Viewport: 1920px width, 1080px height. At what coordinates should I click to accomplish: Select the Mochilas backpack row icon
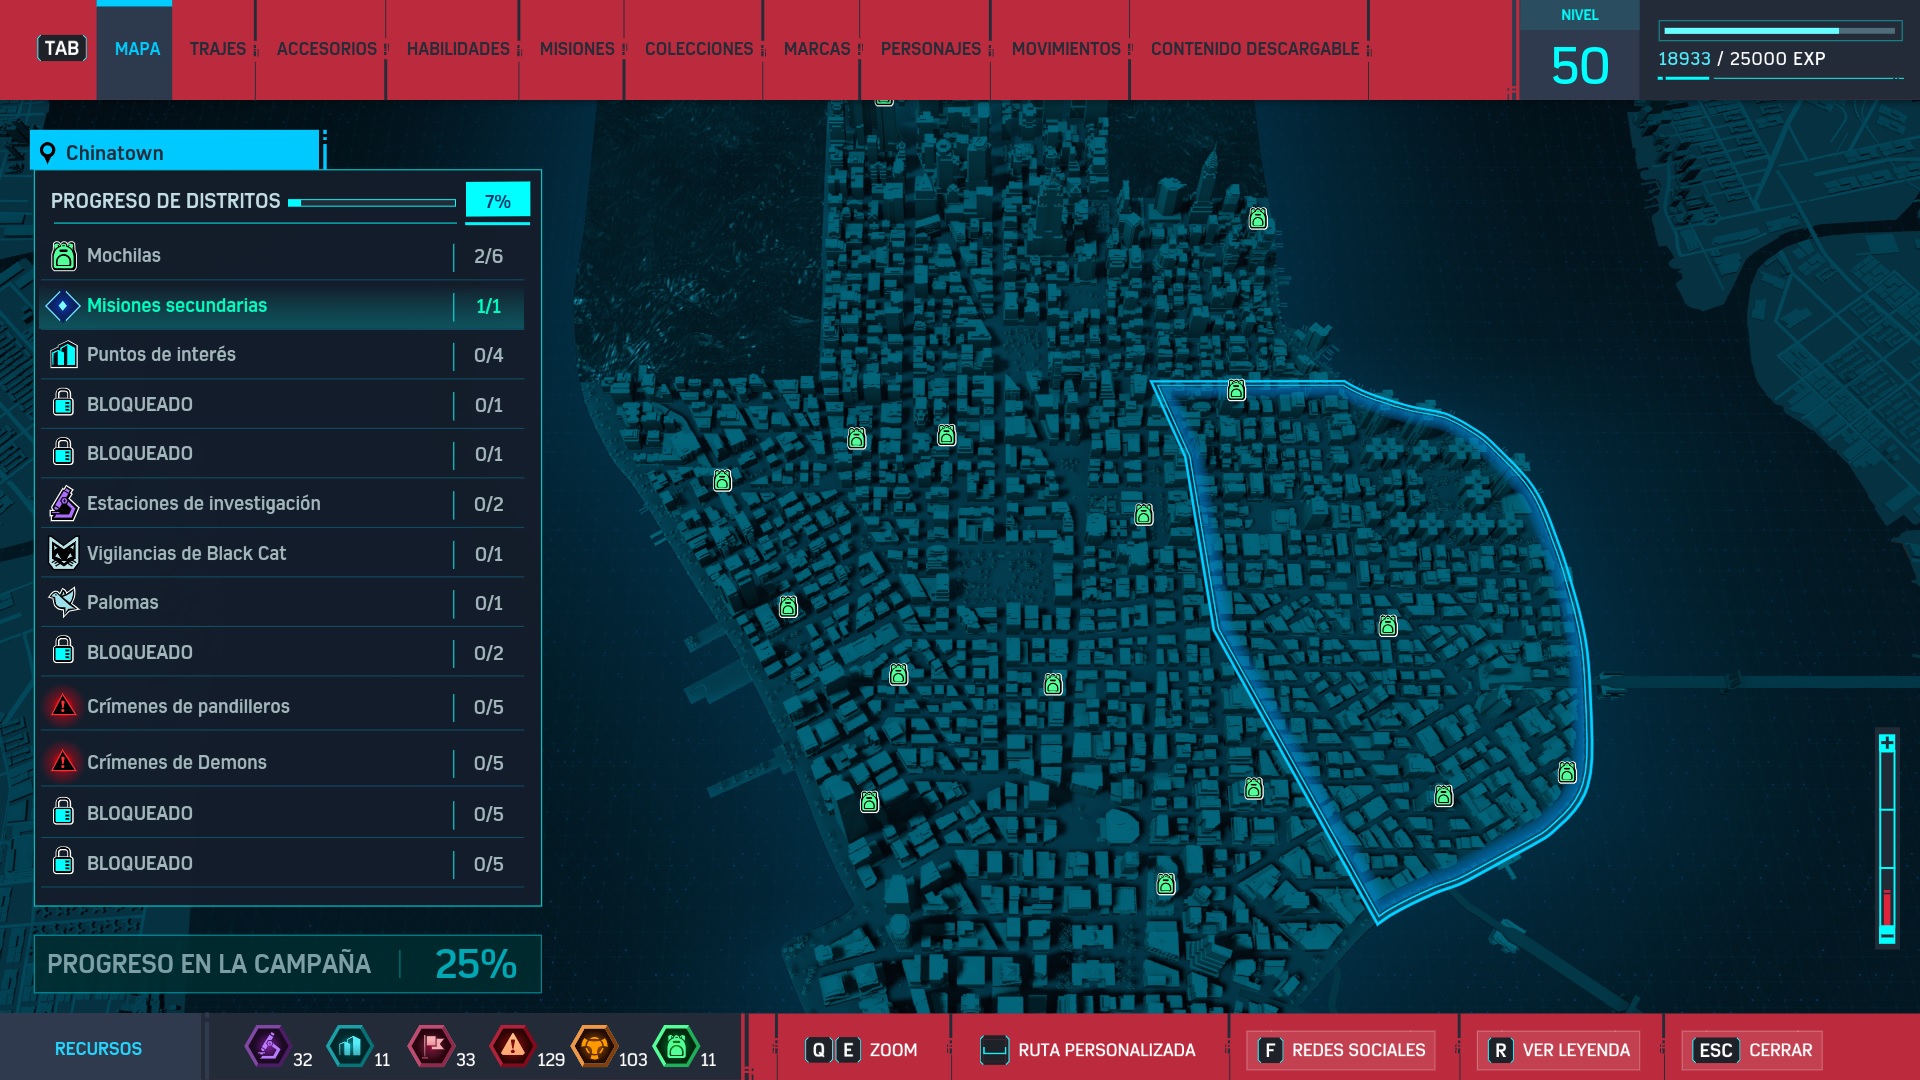[x=63, y=256]
